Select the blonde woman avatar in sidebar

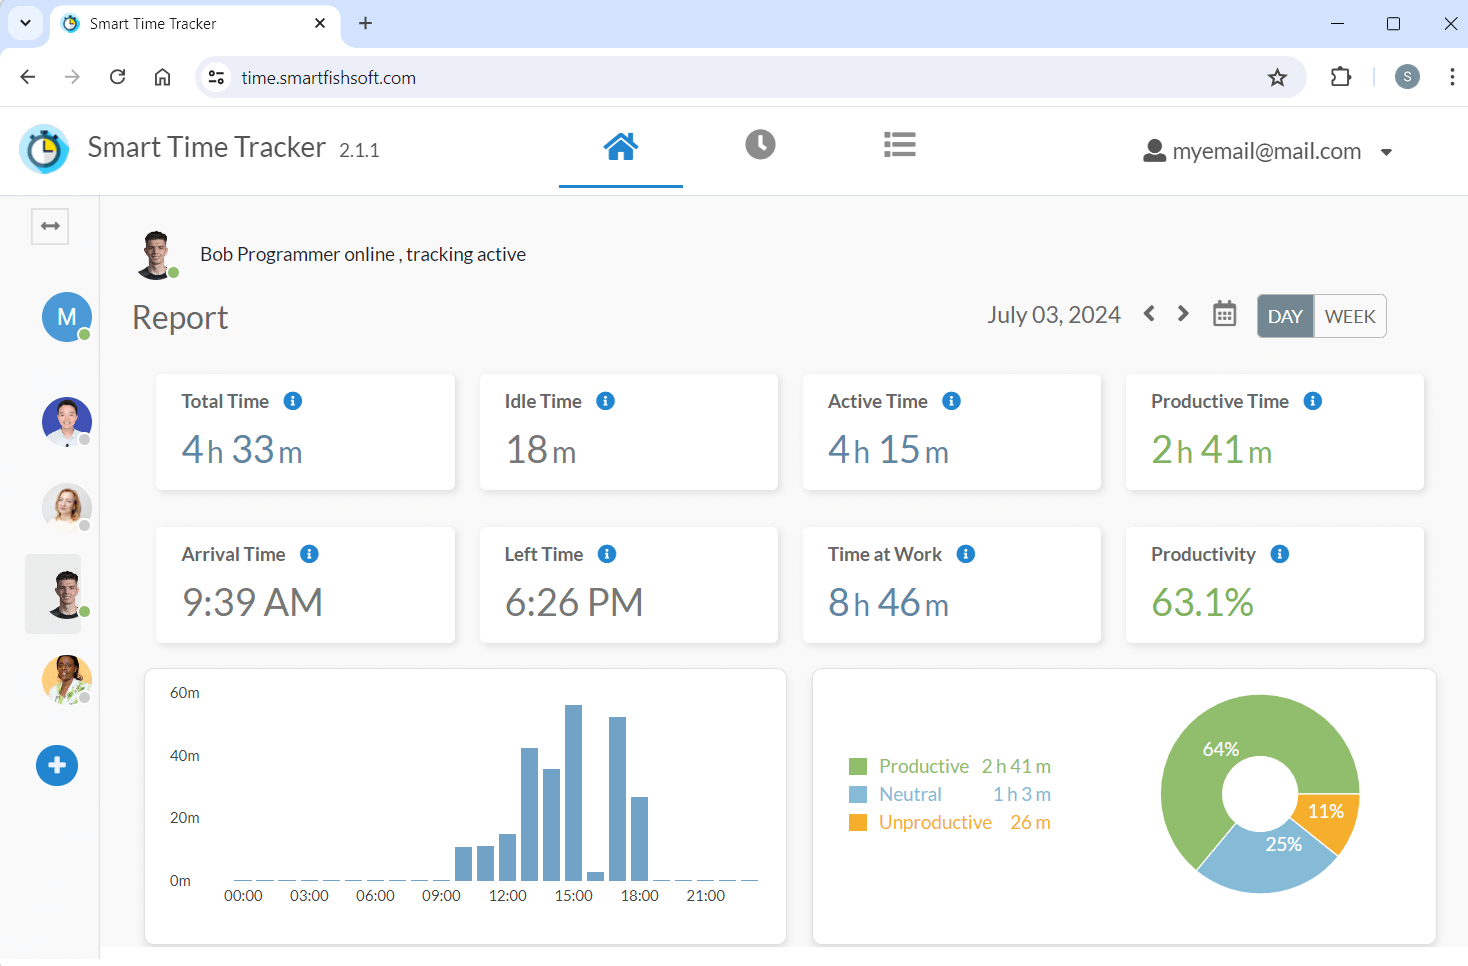[x=67, y=508]
